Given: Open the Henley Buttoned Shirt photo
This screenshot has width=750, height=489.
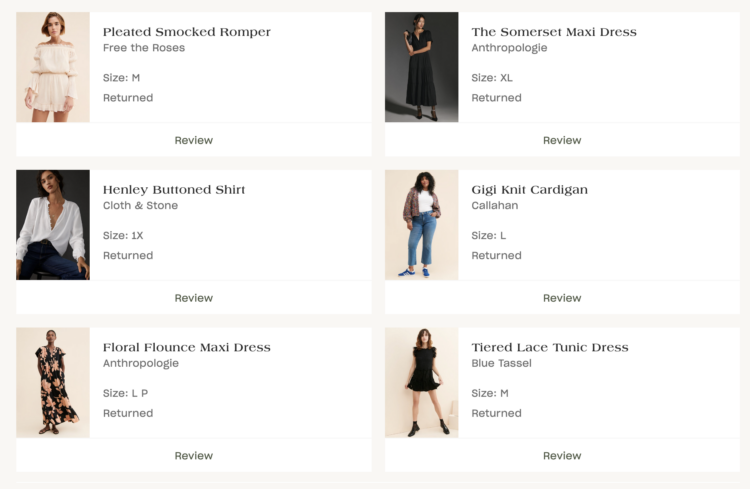Looking at the screenshot, I should pyautogui.click(x=53, y=225).
